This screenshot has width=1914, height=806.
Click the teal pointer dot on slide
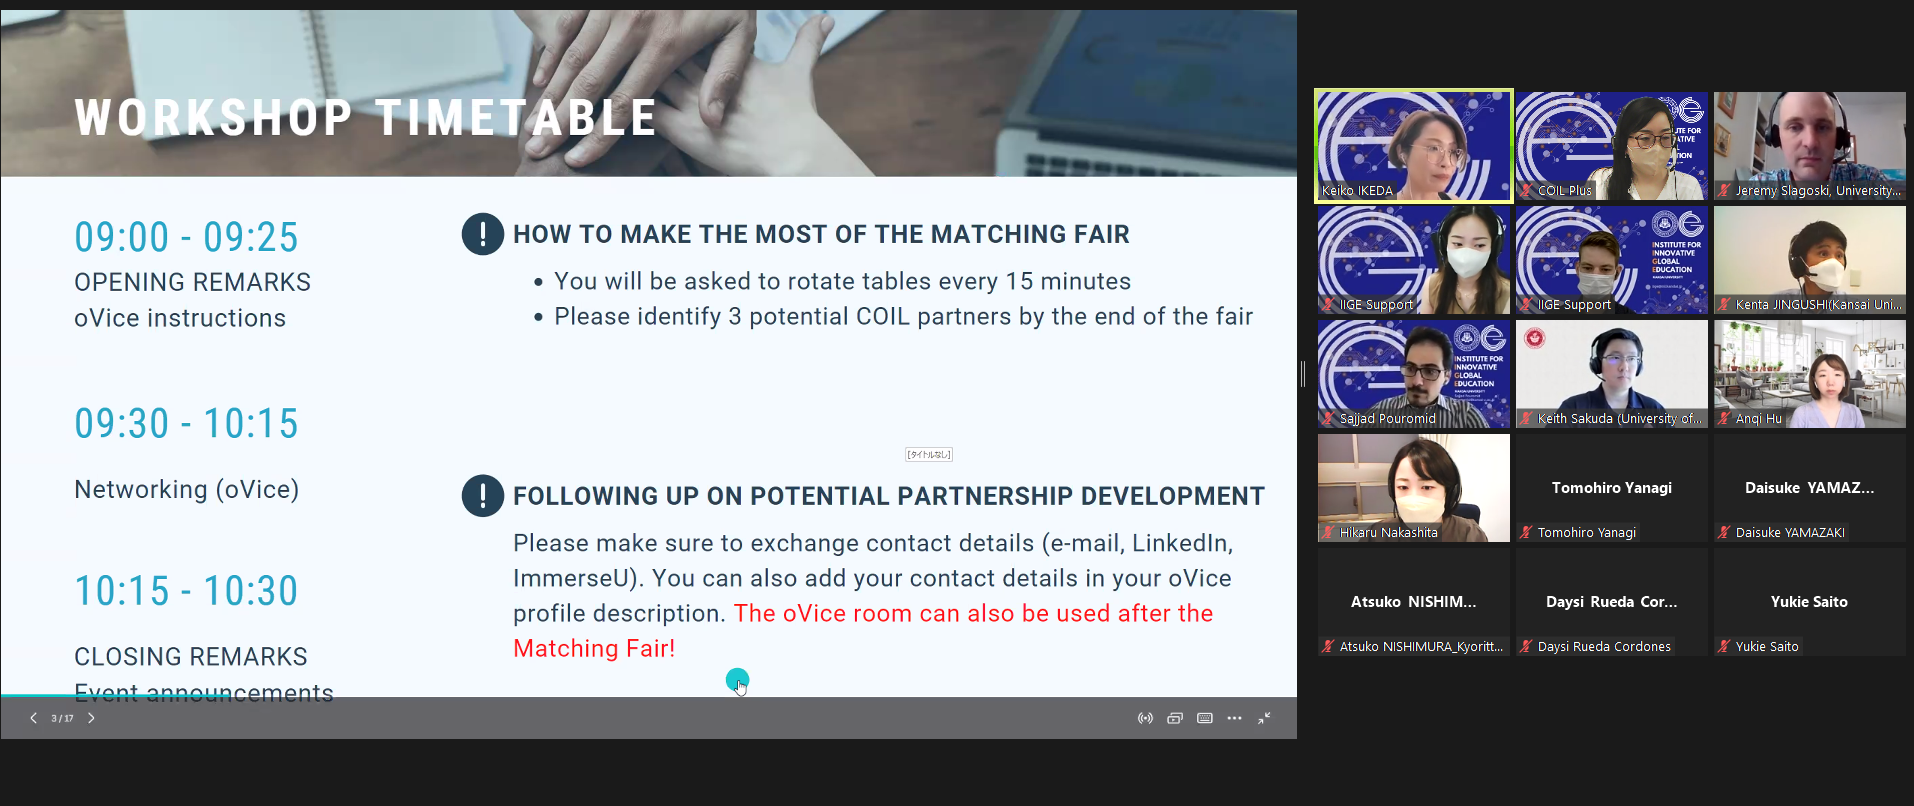coord(737,680)
